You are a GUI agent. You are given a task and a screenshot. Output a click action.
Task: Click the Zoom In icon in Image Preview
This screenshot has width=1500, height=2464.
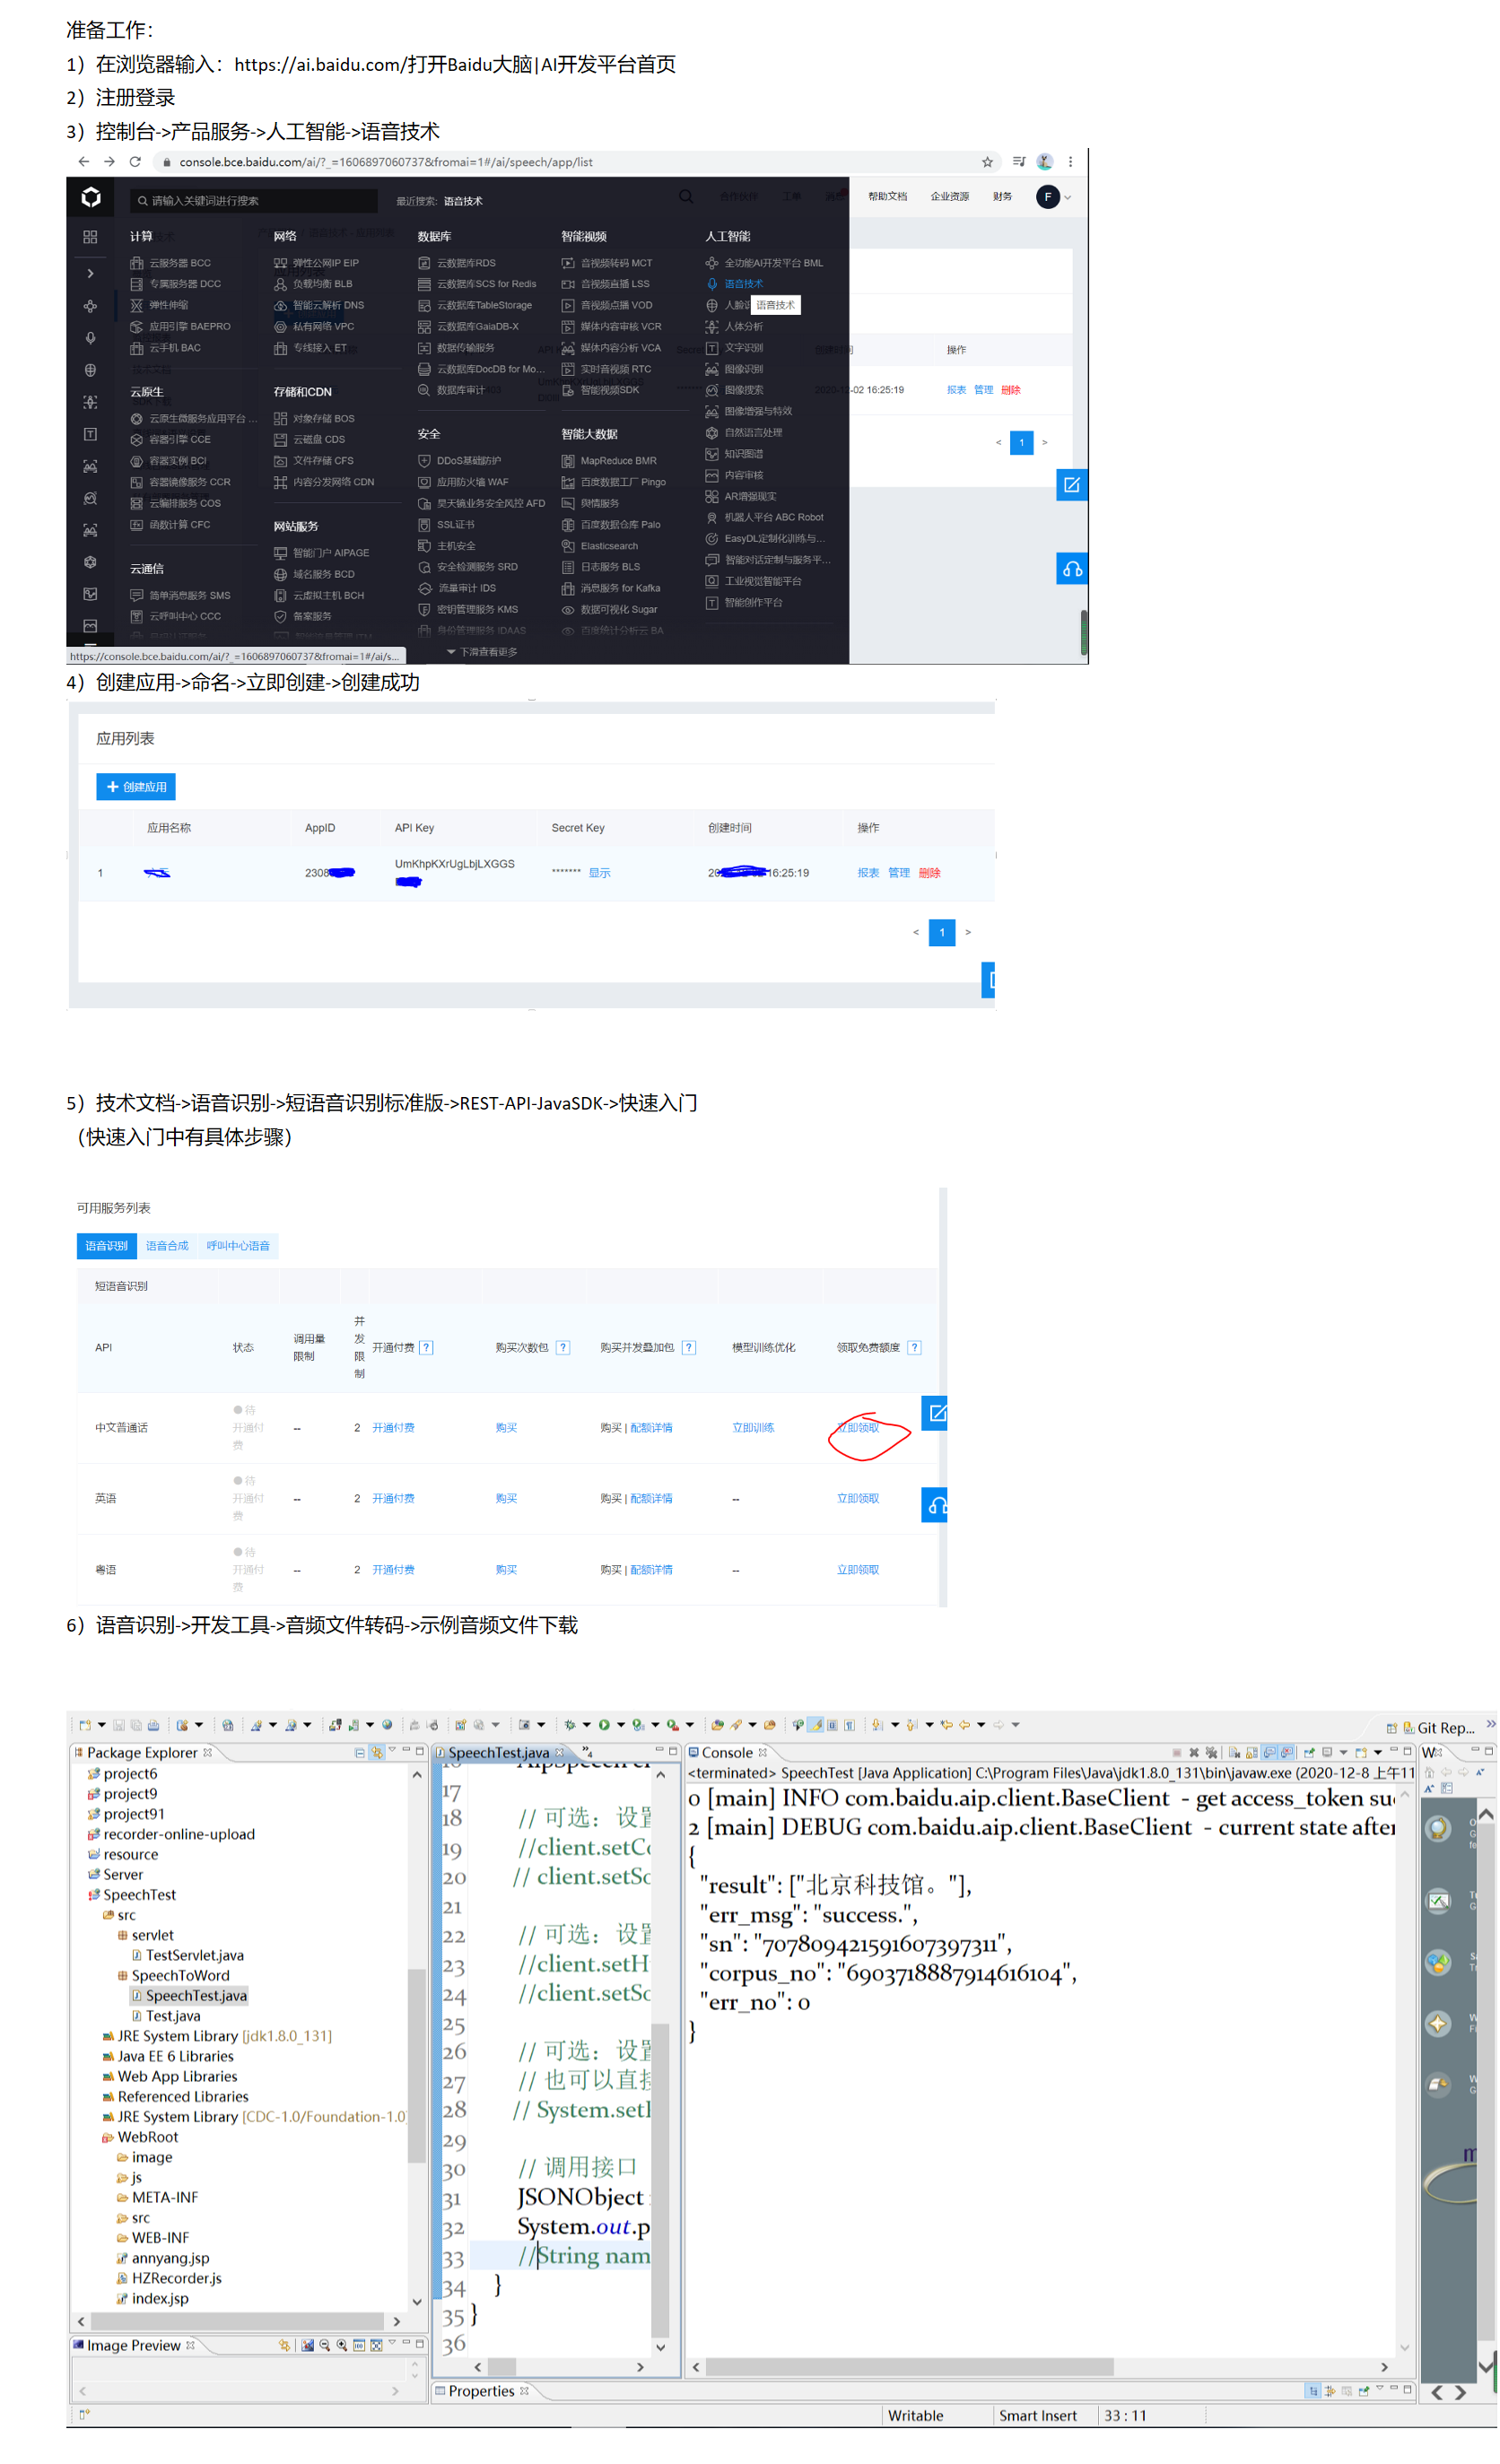click(342, 2346)
